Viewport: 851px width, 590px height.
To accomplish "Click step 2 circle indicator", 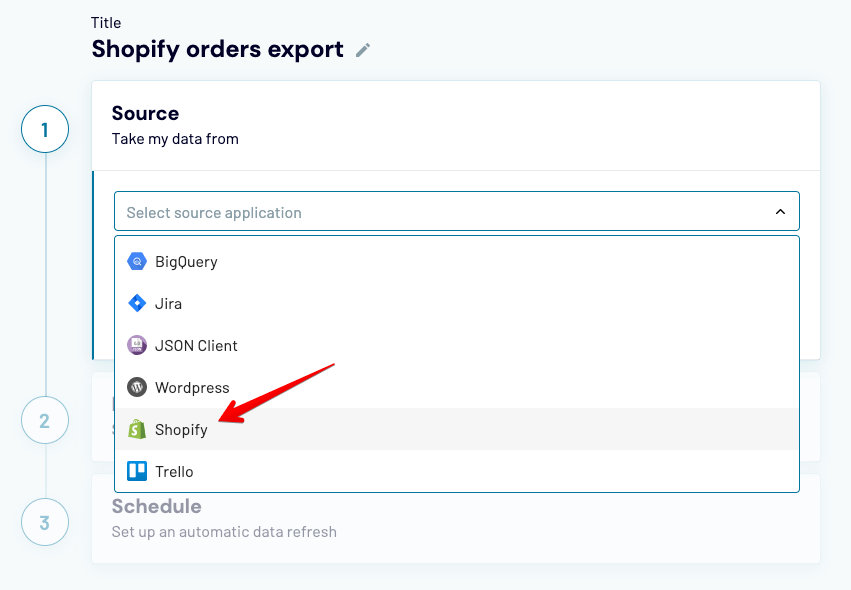I will coord(44,420).
